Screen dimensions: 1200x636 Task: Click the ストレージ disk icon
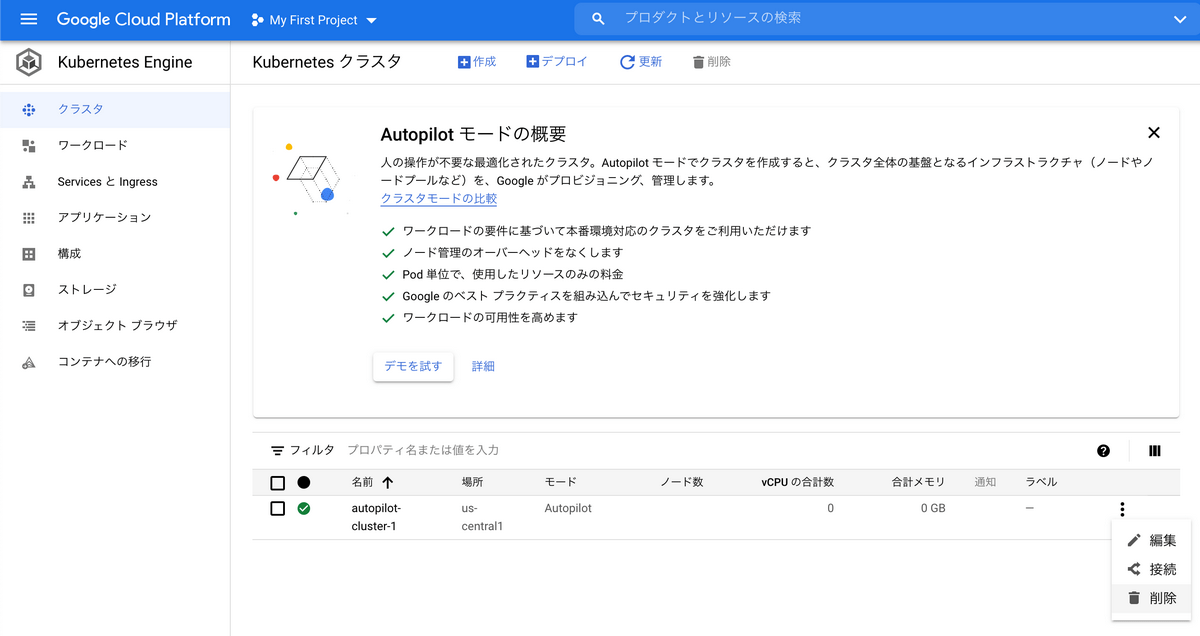click(28, 290)
